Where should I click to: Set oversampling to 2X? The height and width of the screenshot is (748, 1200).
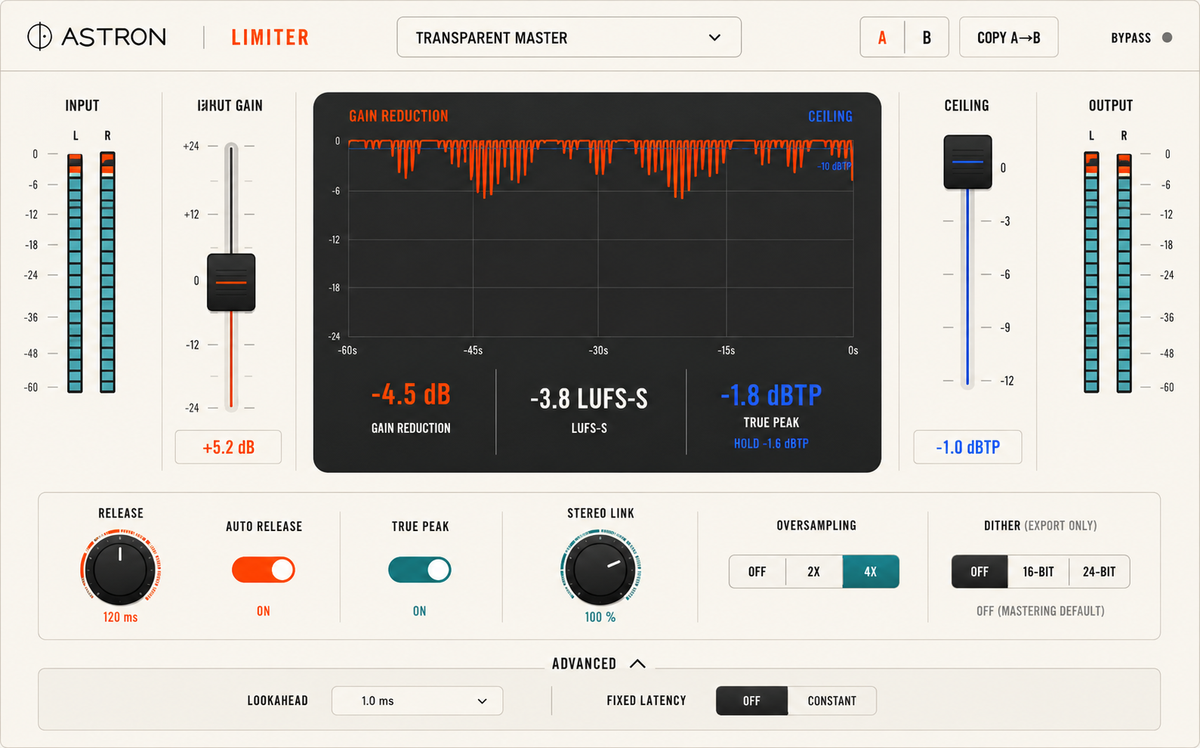[x=813, y=572]
